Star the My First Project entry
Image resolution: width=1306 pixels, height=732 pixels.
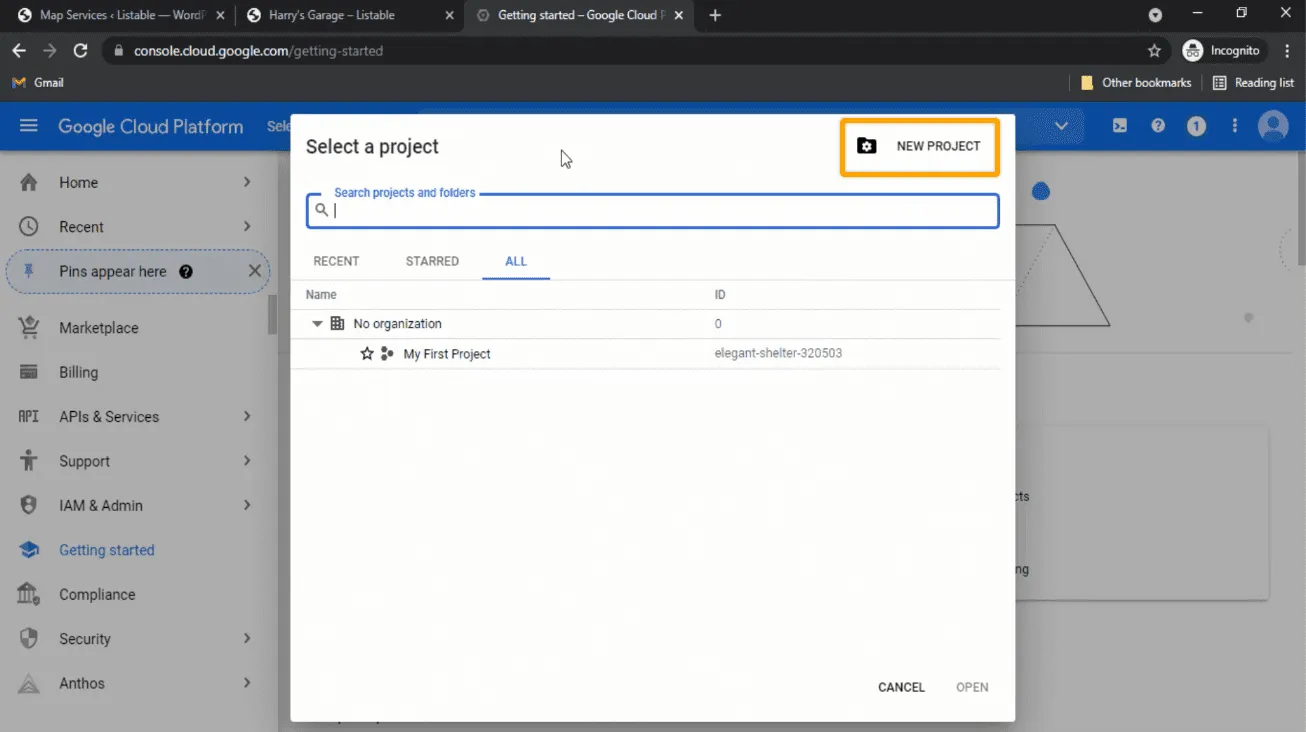[367, 354]
